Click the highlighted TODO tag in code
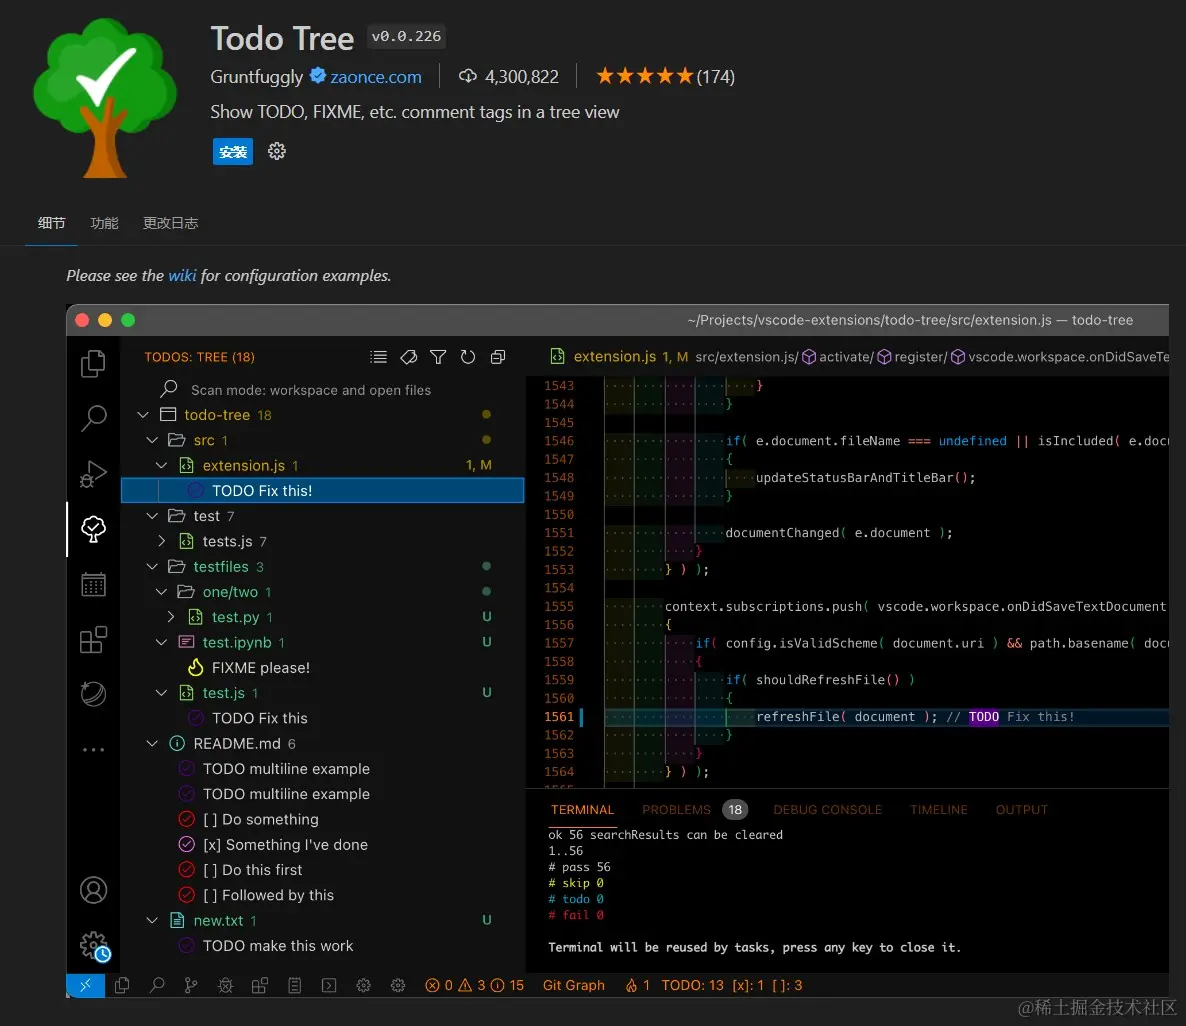The width and height of the screenshot is (1186, 1026). coord(983,717)
